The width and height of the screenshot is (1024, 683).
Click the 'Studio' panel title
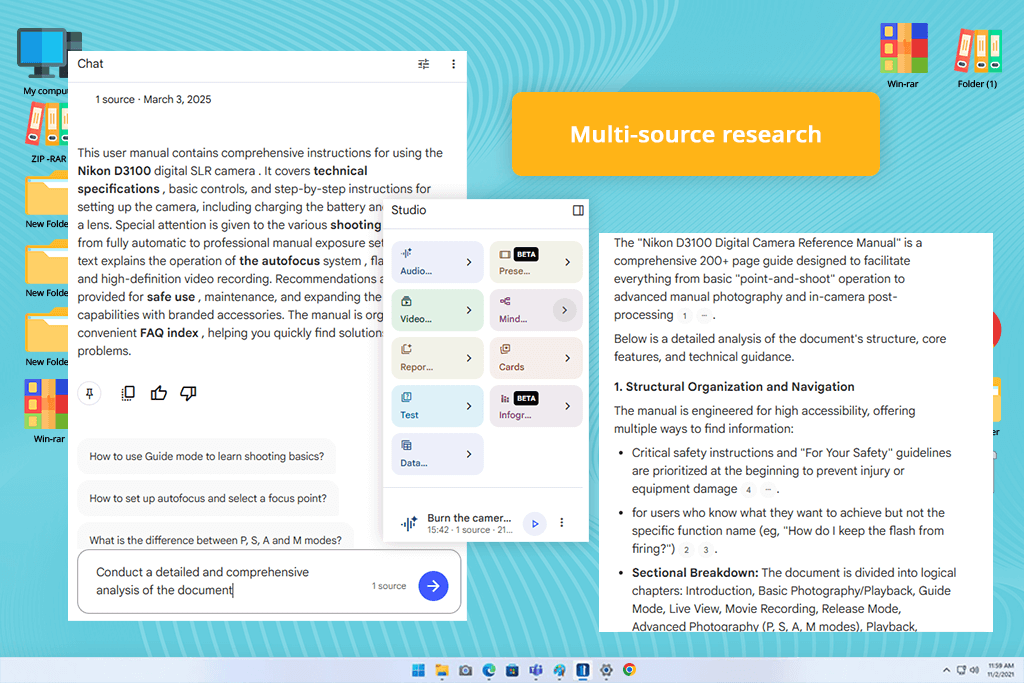coord(408,210)
